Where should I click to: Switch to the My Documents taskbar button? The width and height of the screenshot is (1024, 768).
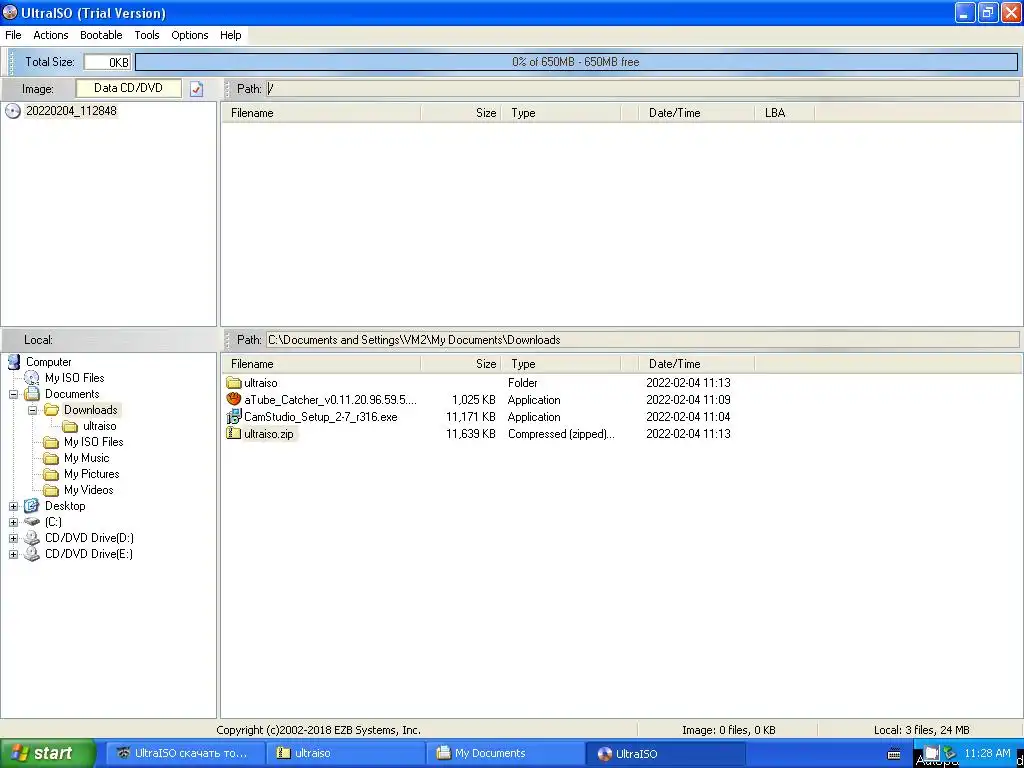(x=506, y=753)
